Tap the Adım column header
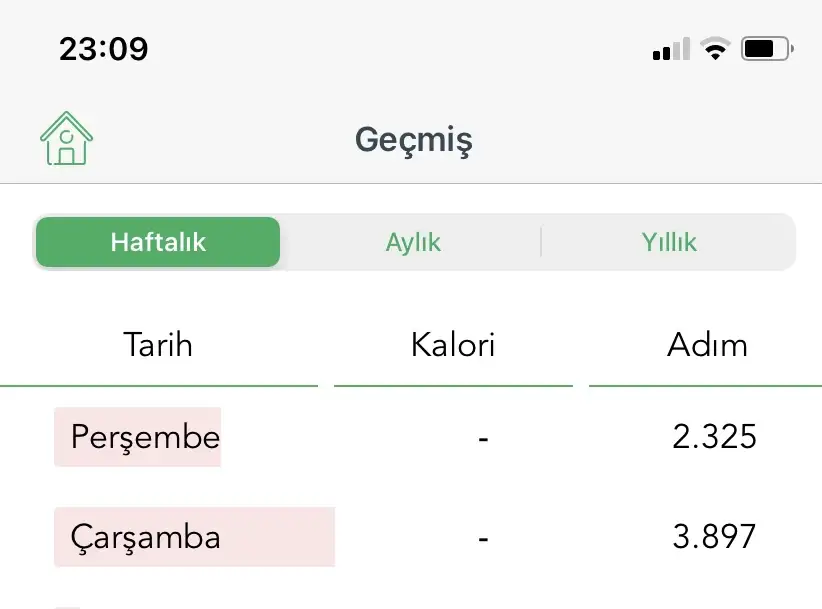Screen dimensions: 822x609 pyautogui.click(x=707, y=345)
